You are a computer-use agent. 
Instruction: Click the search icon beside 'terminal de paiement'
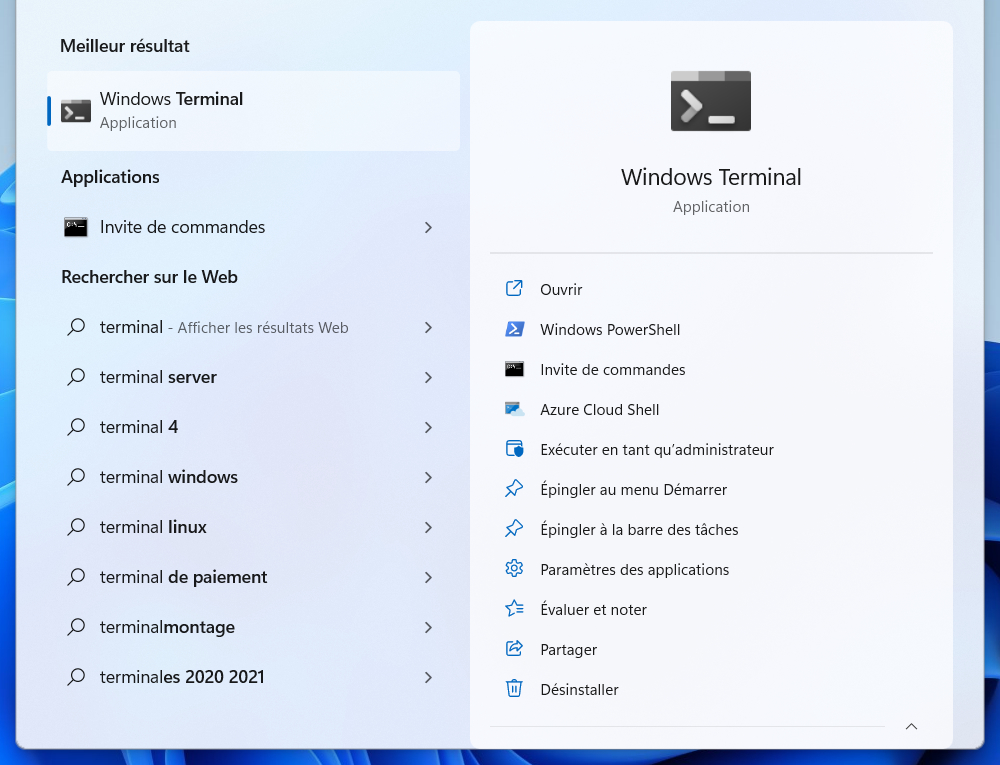pyautogui.click(x=76, y=577)
